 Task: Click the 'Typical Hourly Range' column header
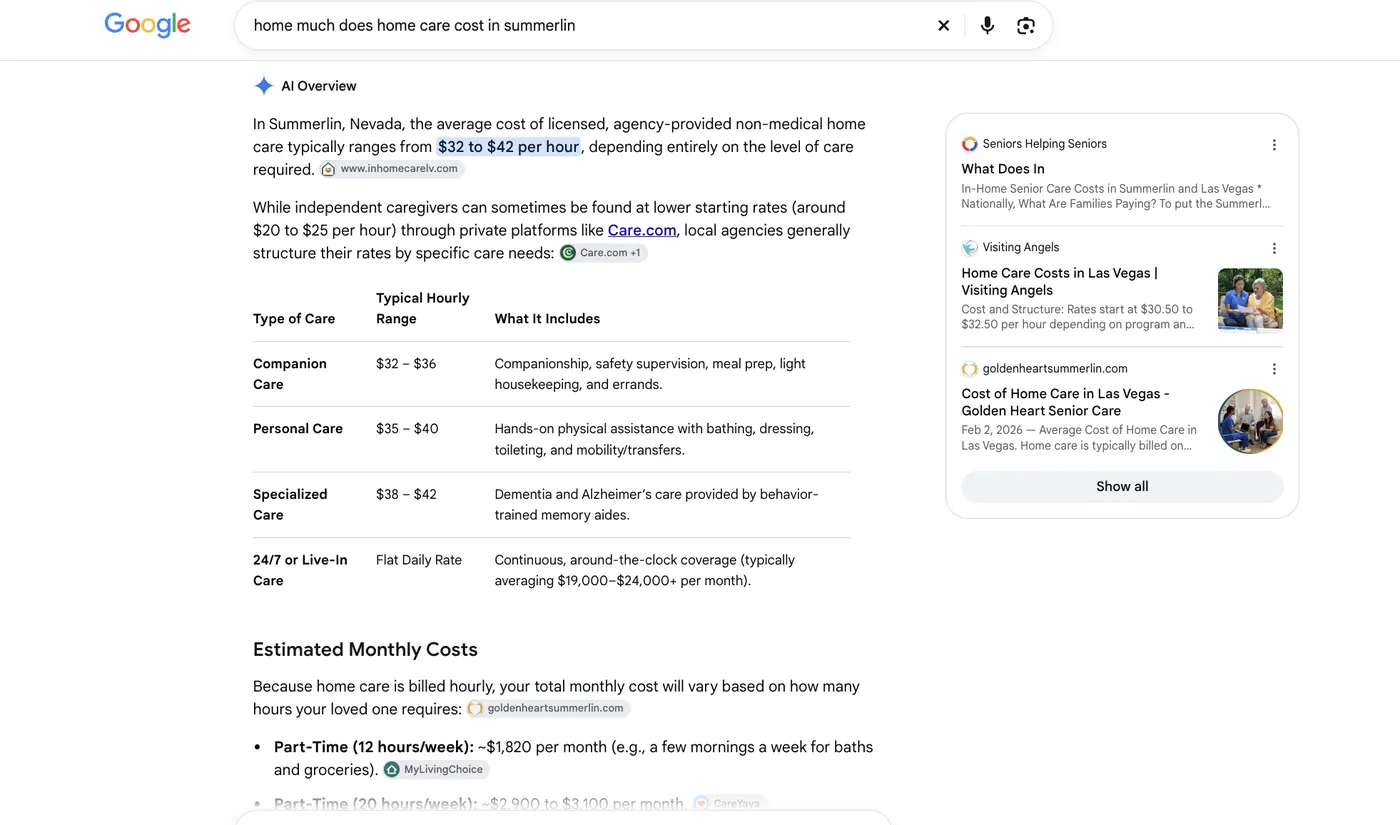click(422, 308)
